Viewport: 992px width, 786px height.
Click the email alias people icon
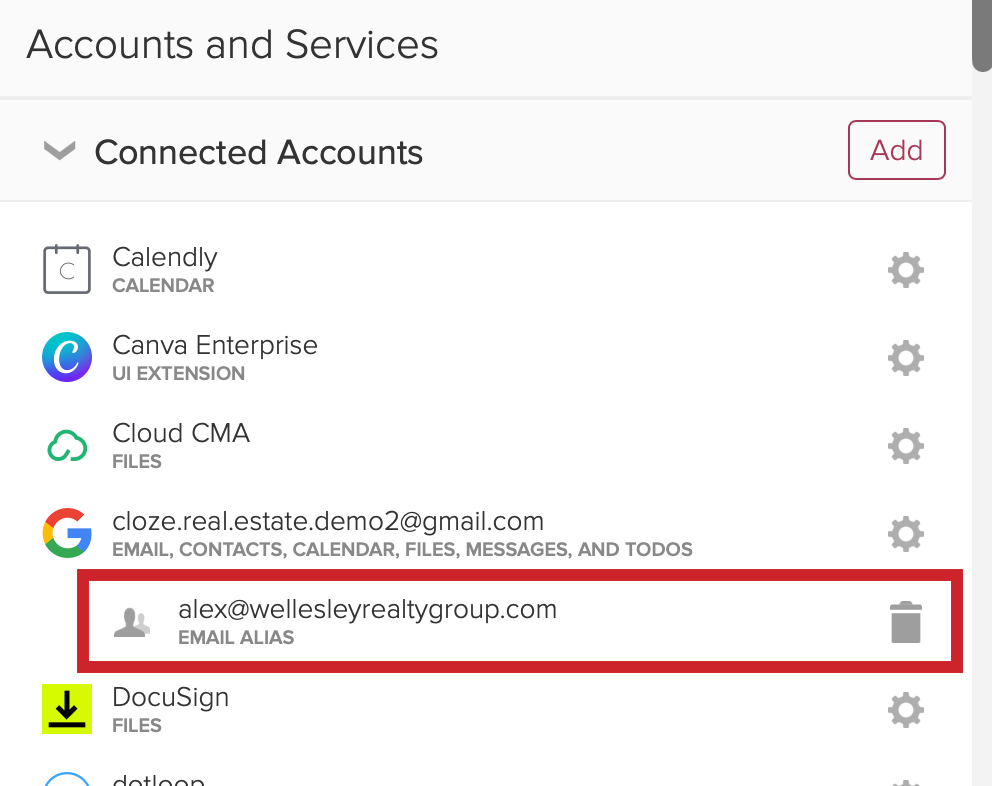(x=132, y=622)
